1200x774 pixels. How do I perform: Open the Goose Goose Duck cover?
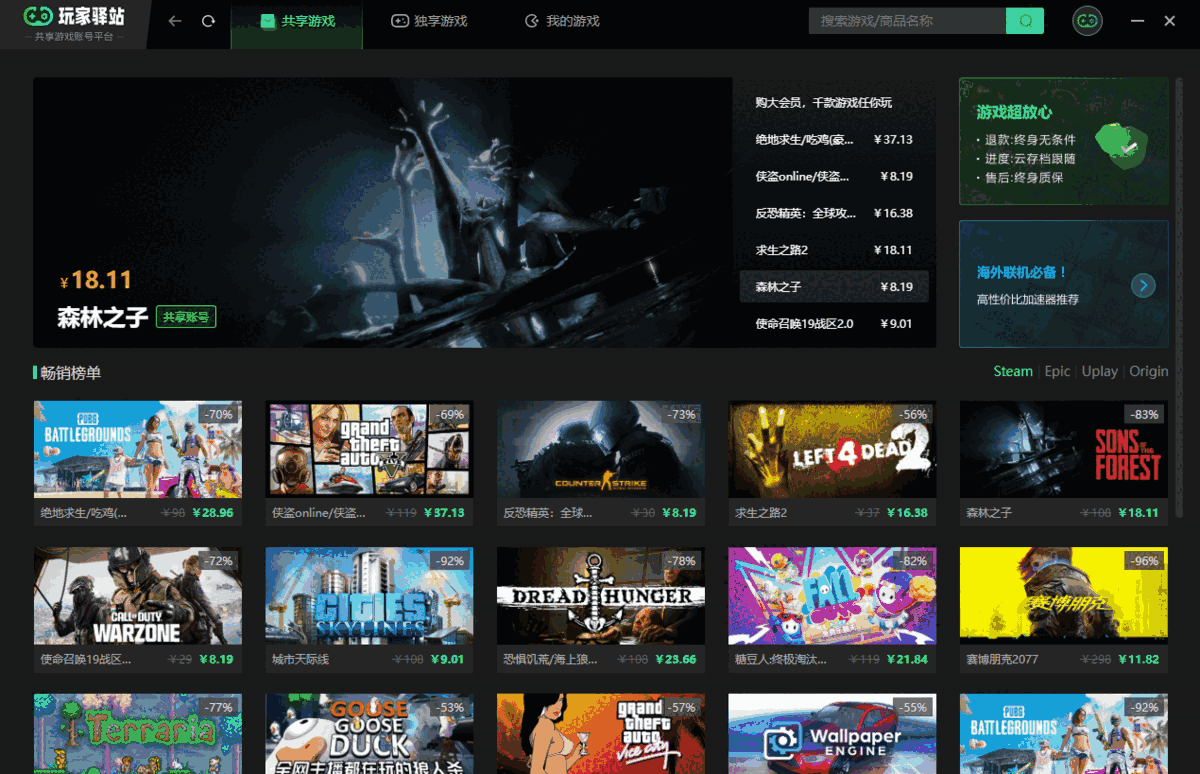click(x=369, y=734)
